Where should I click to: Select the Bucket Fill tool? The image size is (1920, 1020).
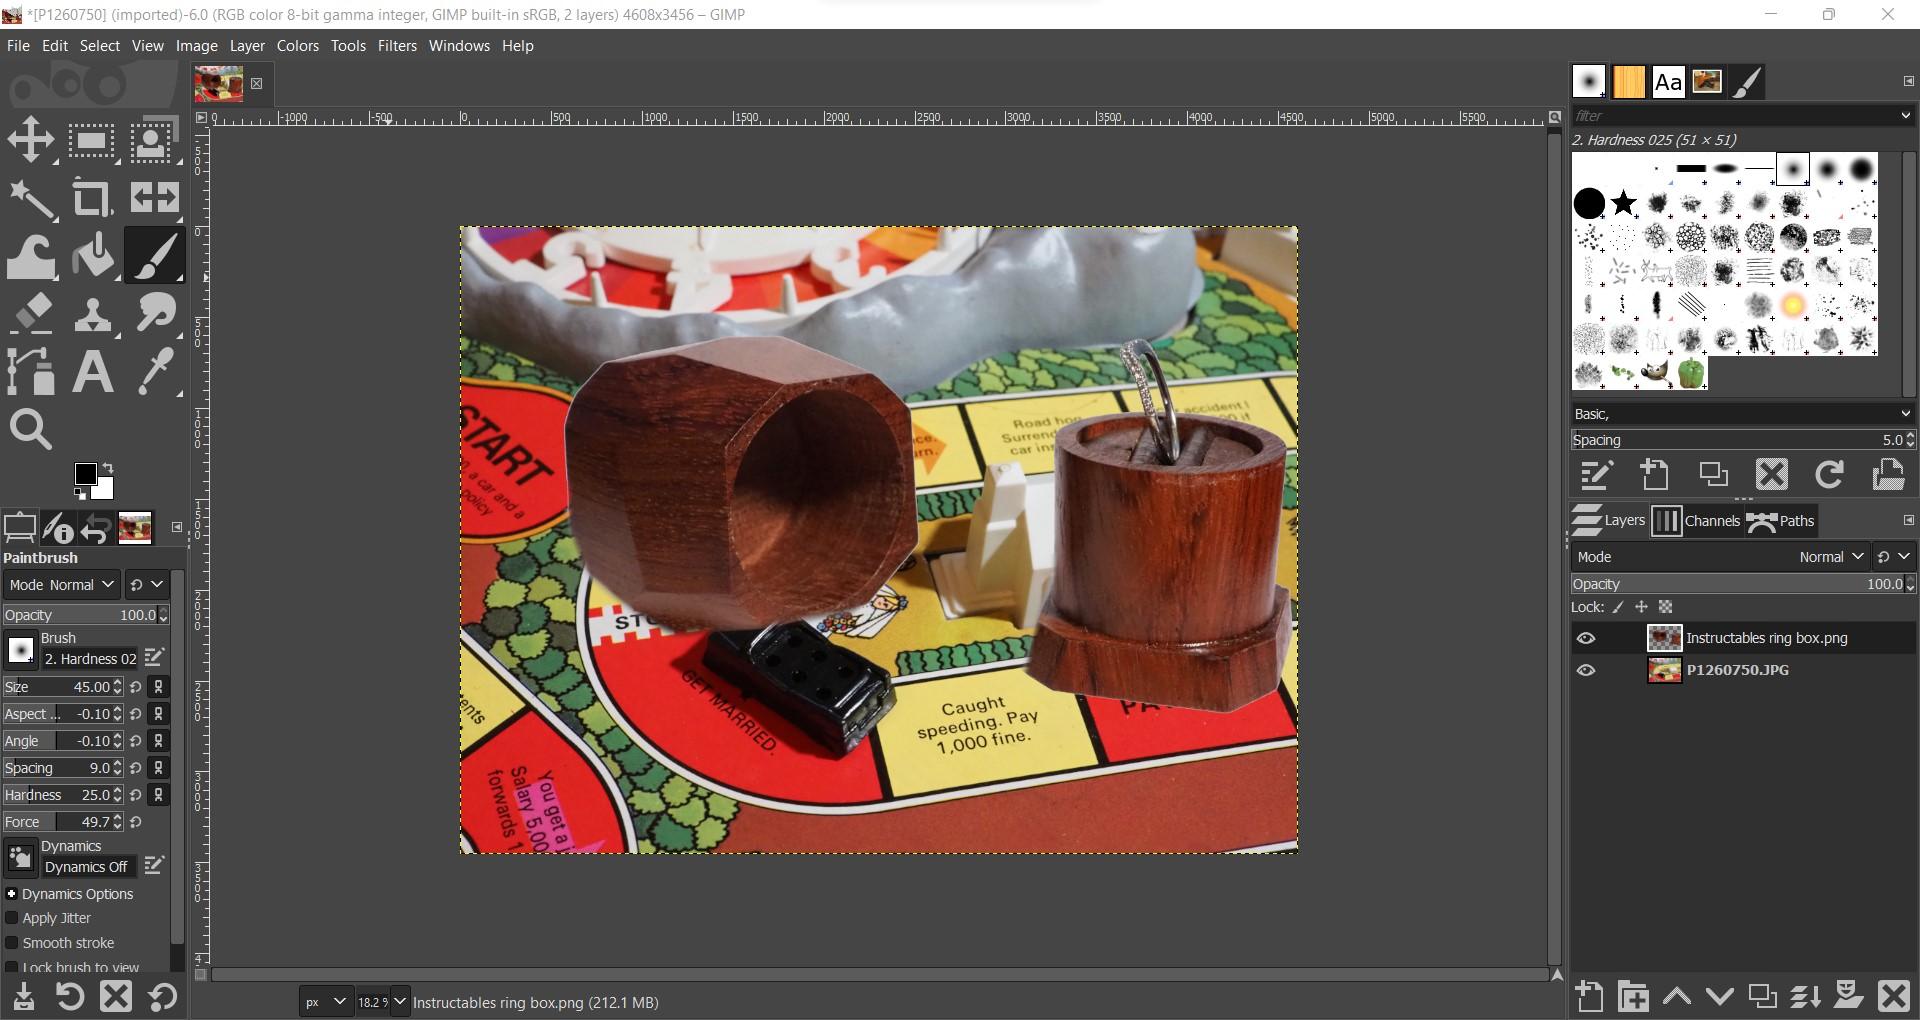(x=92, y=255)
